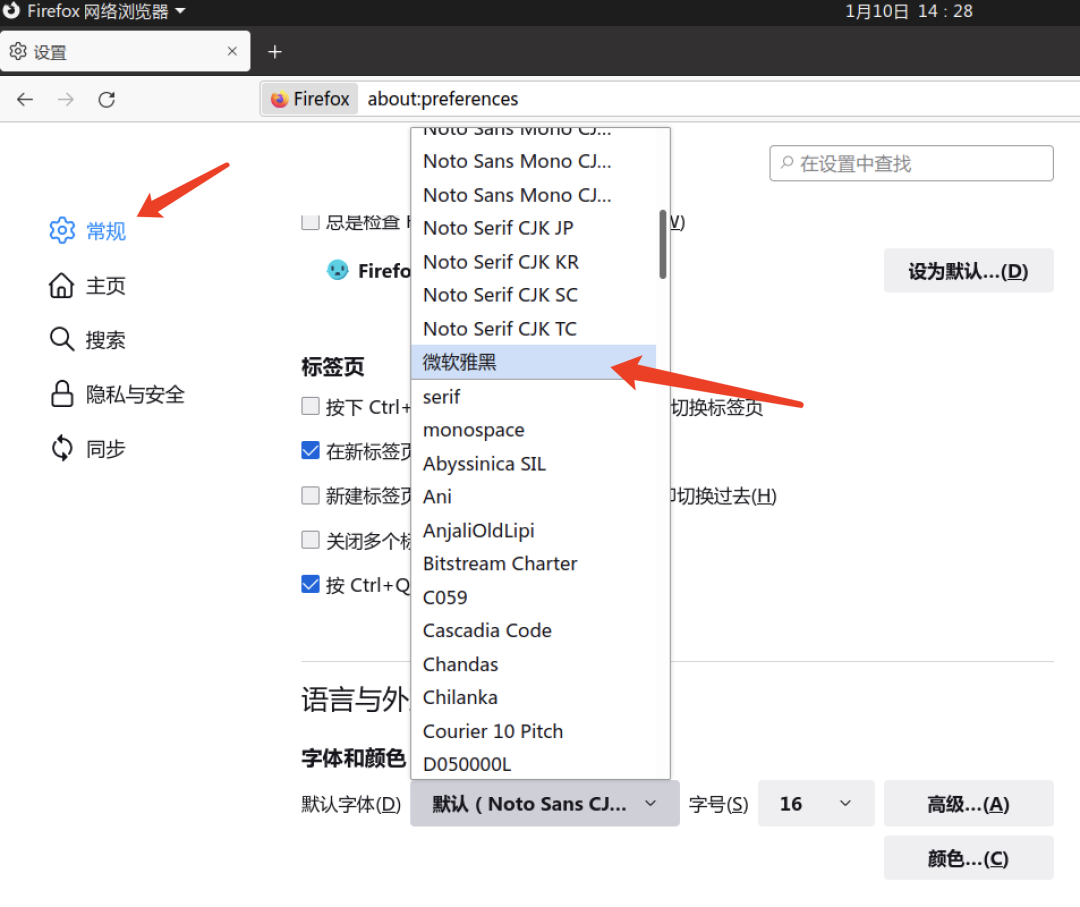Click the gear icon beside 常规
This screenshot has width=1080, height=907.
(62, 230)
